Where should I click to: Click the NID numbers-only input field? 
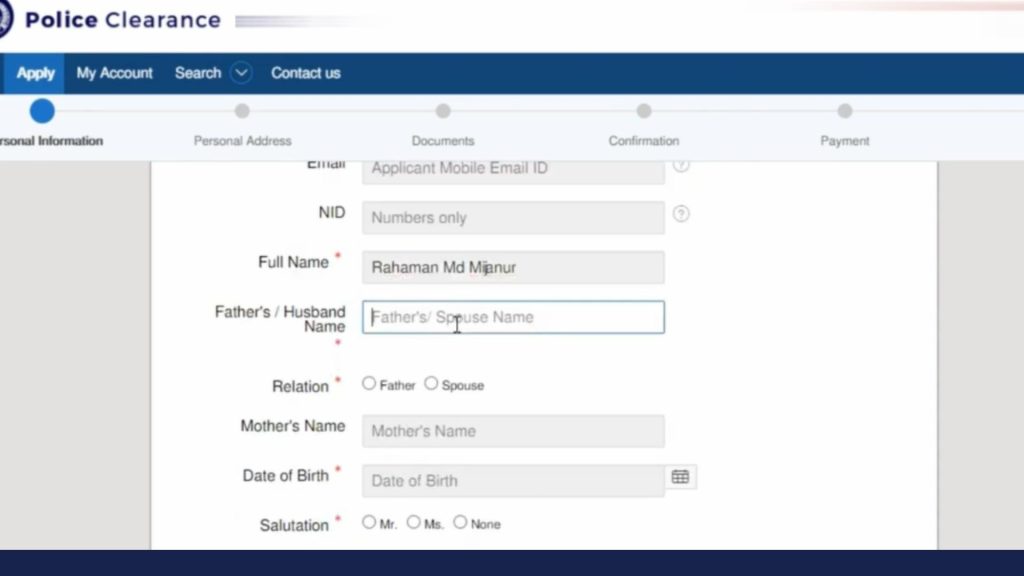pyautogui.click(x=513, y=217)
